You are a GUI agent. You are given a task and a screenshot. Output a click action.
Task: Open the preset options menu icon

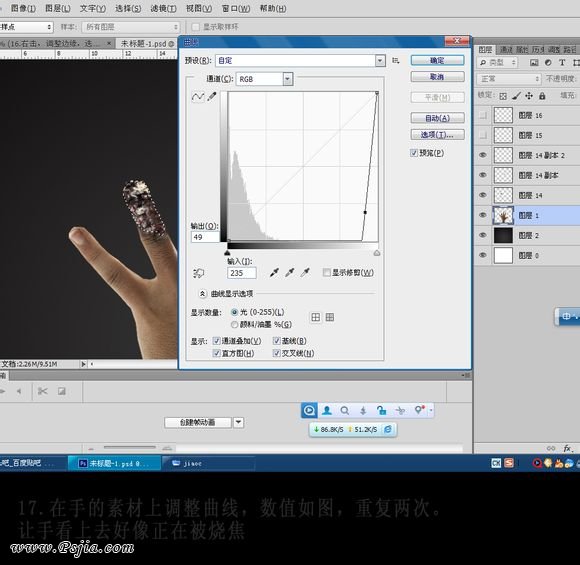396,61
